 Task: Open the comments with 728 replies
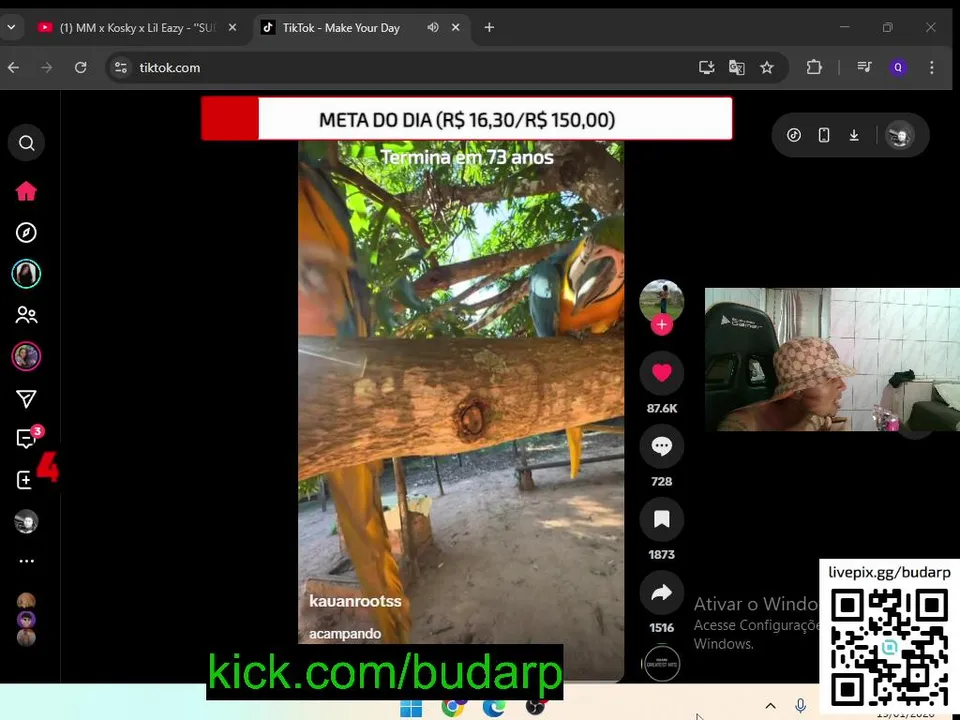(x=661, y=446)
